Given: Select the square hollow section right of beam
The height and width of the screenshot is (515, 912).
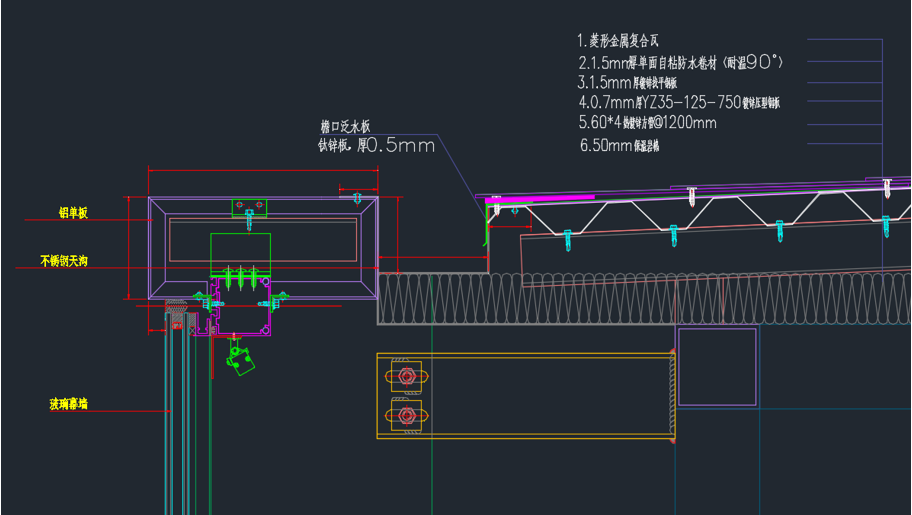Looking at the screenshot, I should pyautogui.click(x=716, y=366).
